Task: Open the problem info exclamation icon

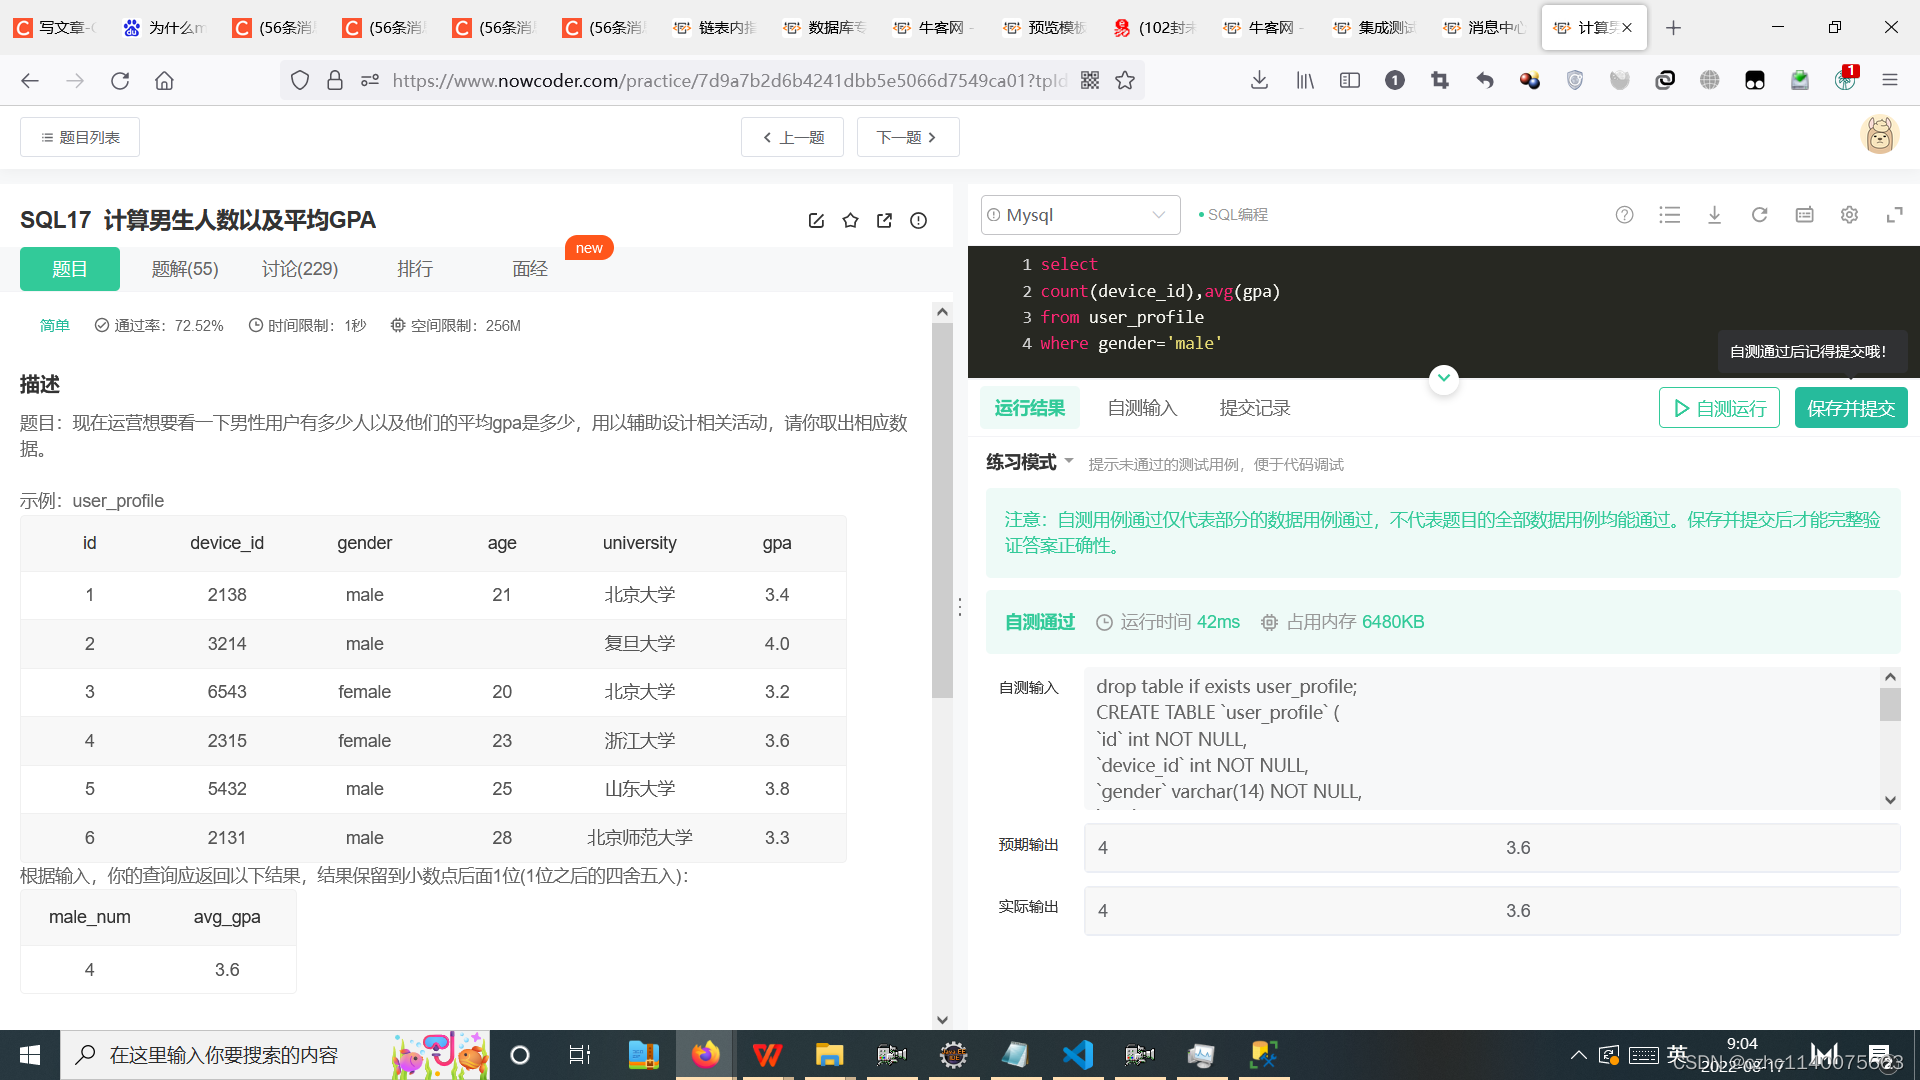Action: coord(918,220)
